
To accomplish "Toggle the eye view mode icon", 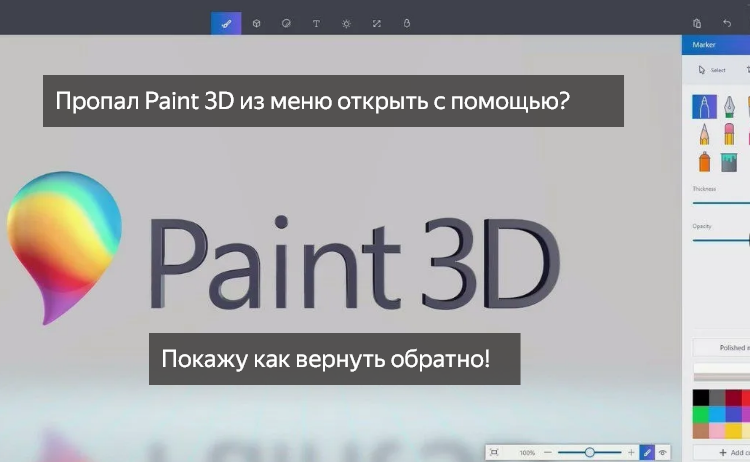I will tap(662, 452).
